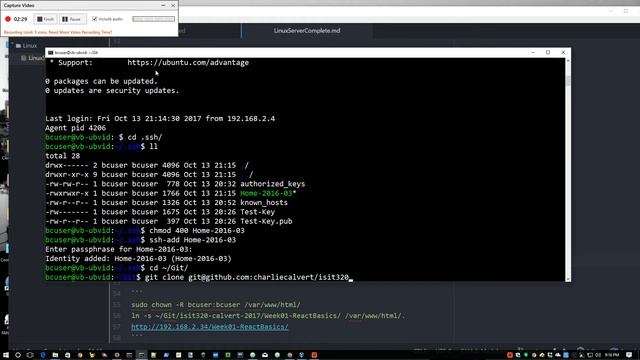Viewport: 640px width, 360px height.
Task: Click the 'sudo chown -R bcuser:bcuser' line in editor
Action: pyautogui.click(x=216, y=304)
